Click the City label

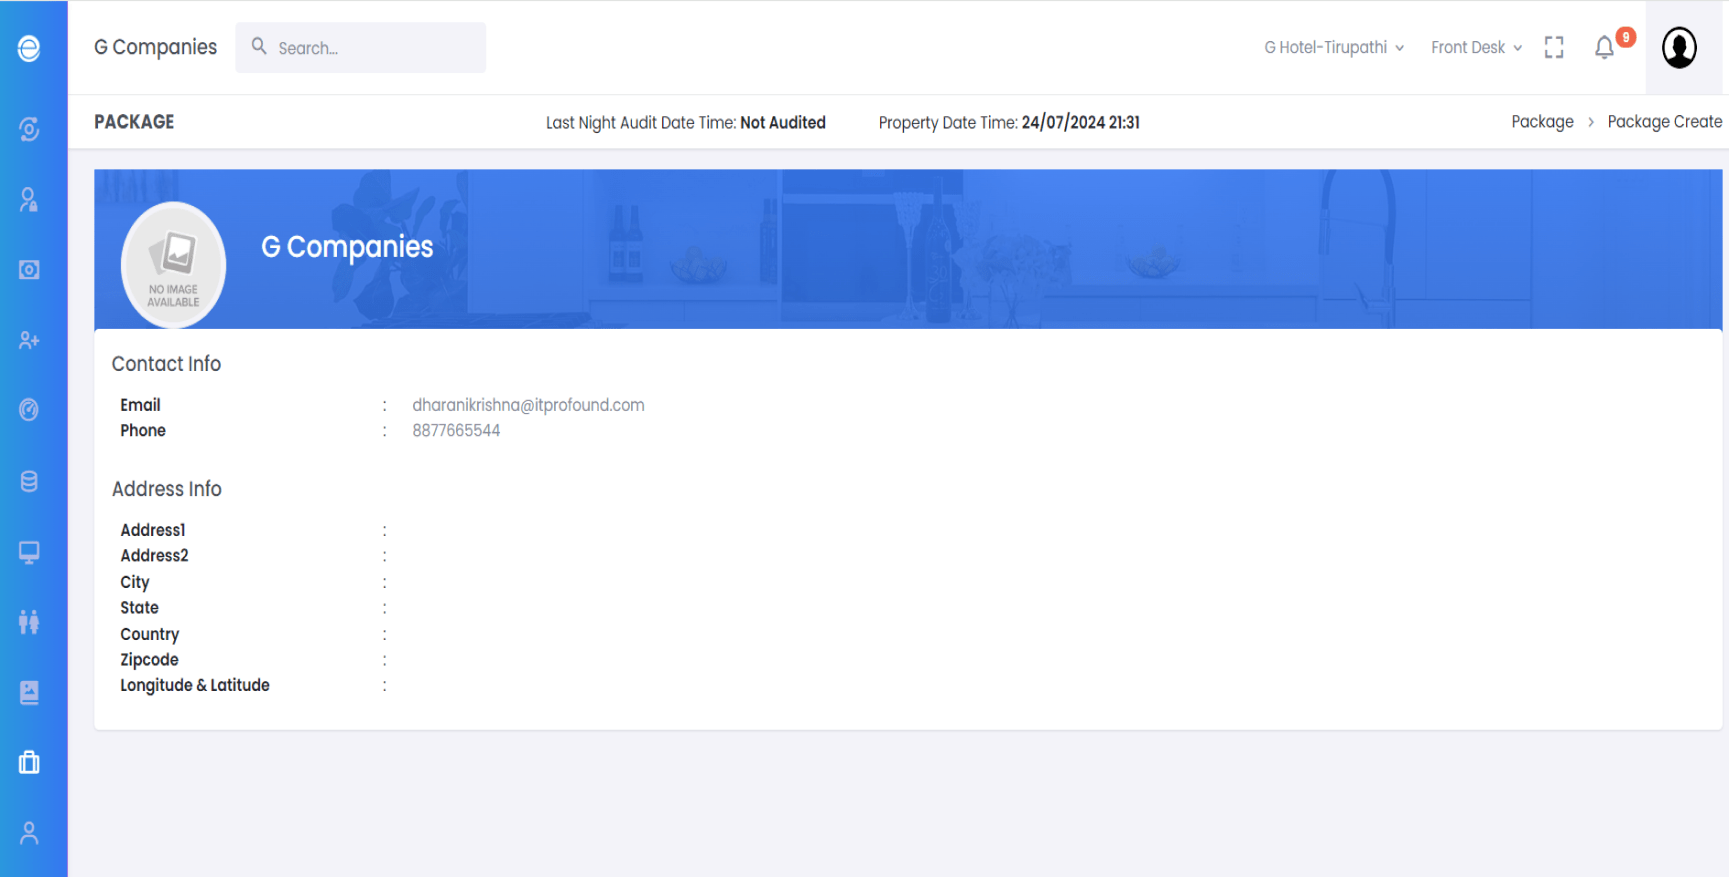point(135,582)
